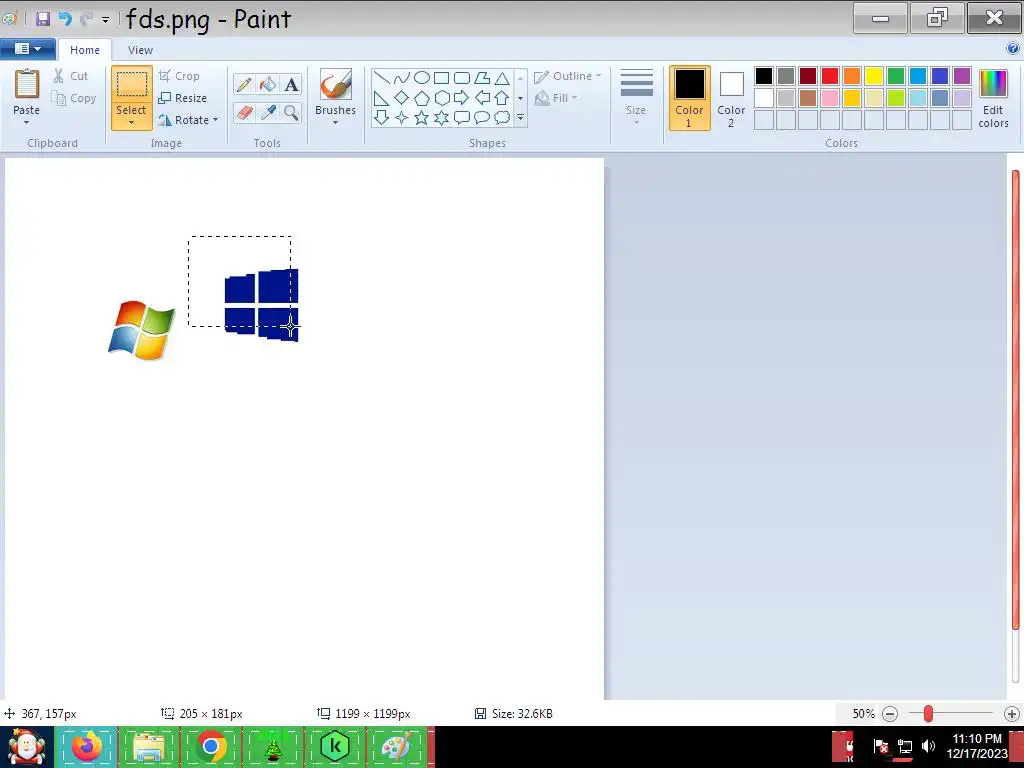Click the Undo arrow in title bar
Viewport: 1024px width, 768px height.
[x=65, y=19]
